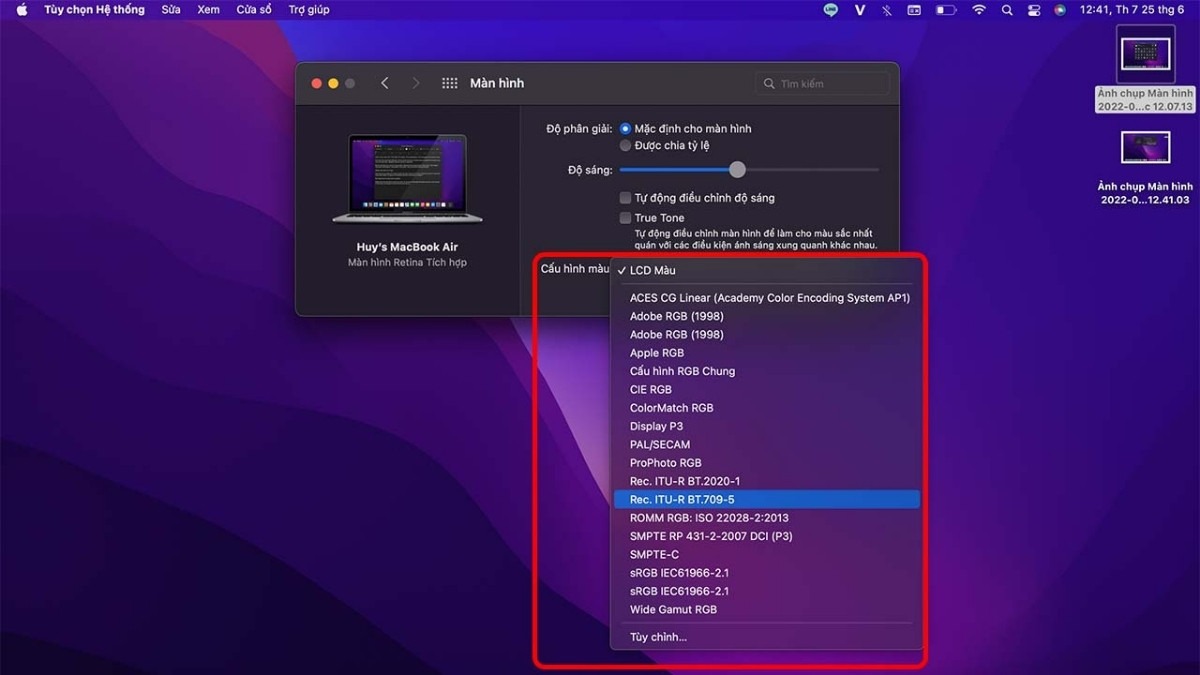Choose highlighted Rec. ITU-R BT.709-5 profile
Image resolution: width=1200 pixels, height=675 pixels.
point(767,499)
